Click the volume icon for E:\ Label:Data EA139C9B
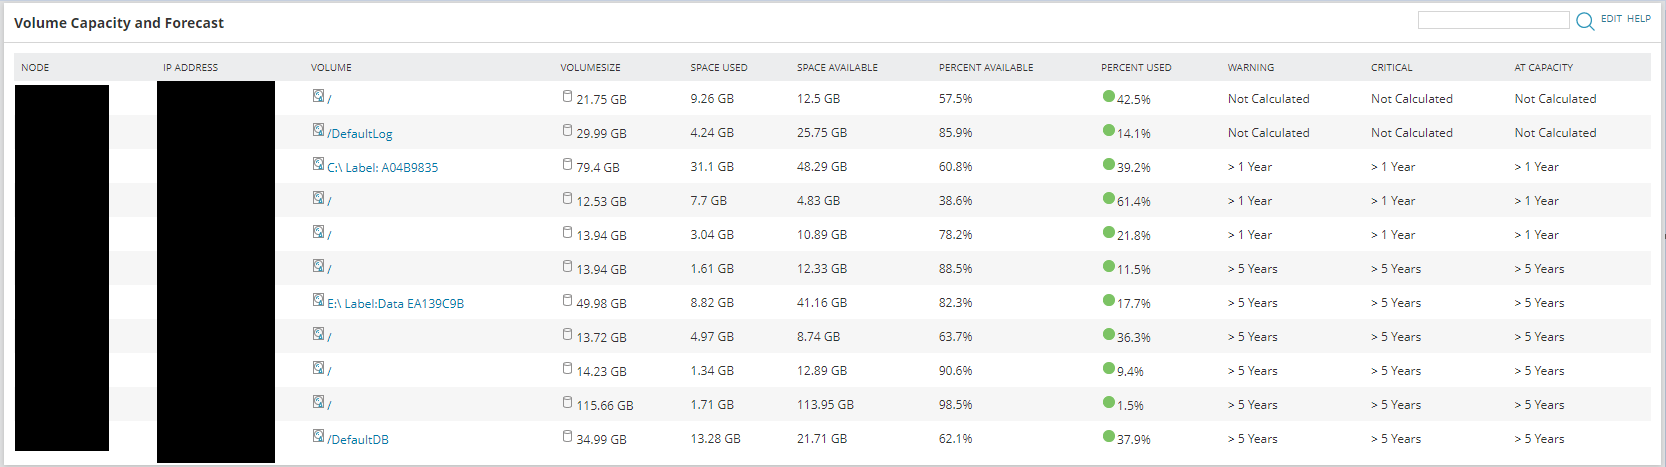The width and height of the screenshot is (1666, 467). 318,300
